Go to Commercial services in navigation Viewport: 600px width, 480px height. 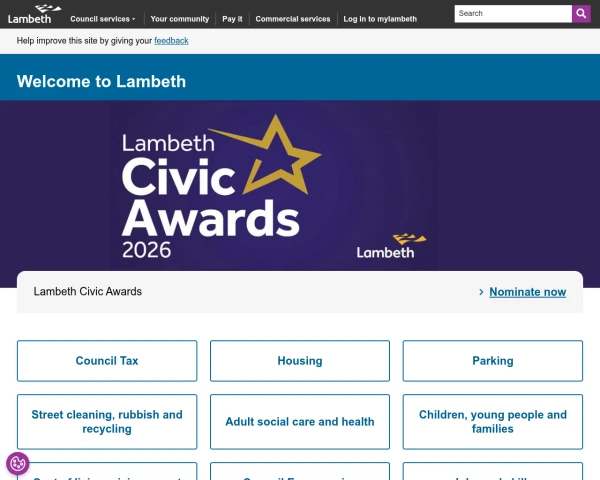click(x=293, y=19)
